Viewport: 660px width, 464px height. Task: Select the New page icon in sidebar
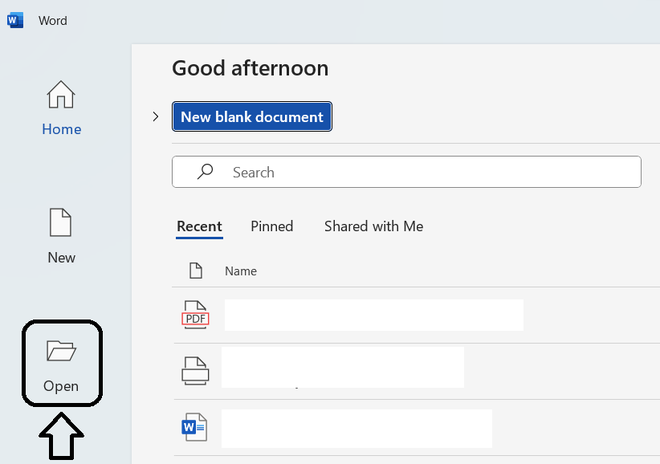pyautogui.click(x=61, y=223)
